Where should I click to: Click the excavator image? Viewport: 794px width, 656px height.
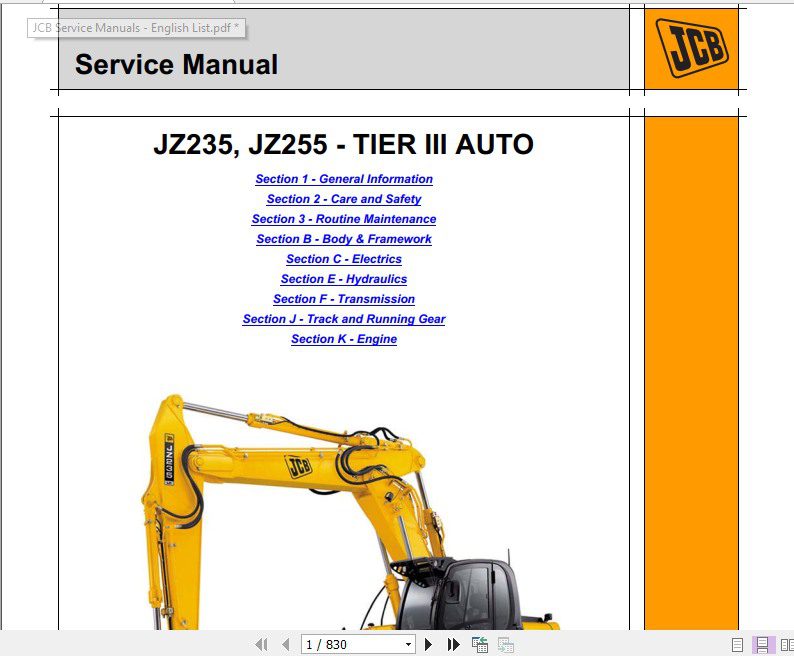tap(349, 512)
